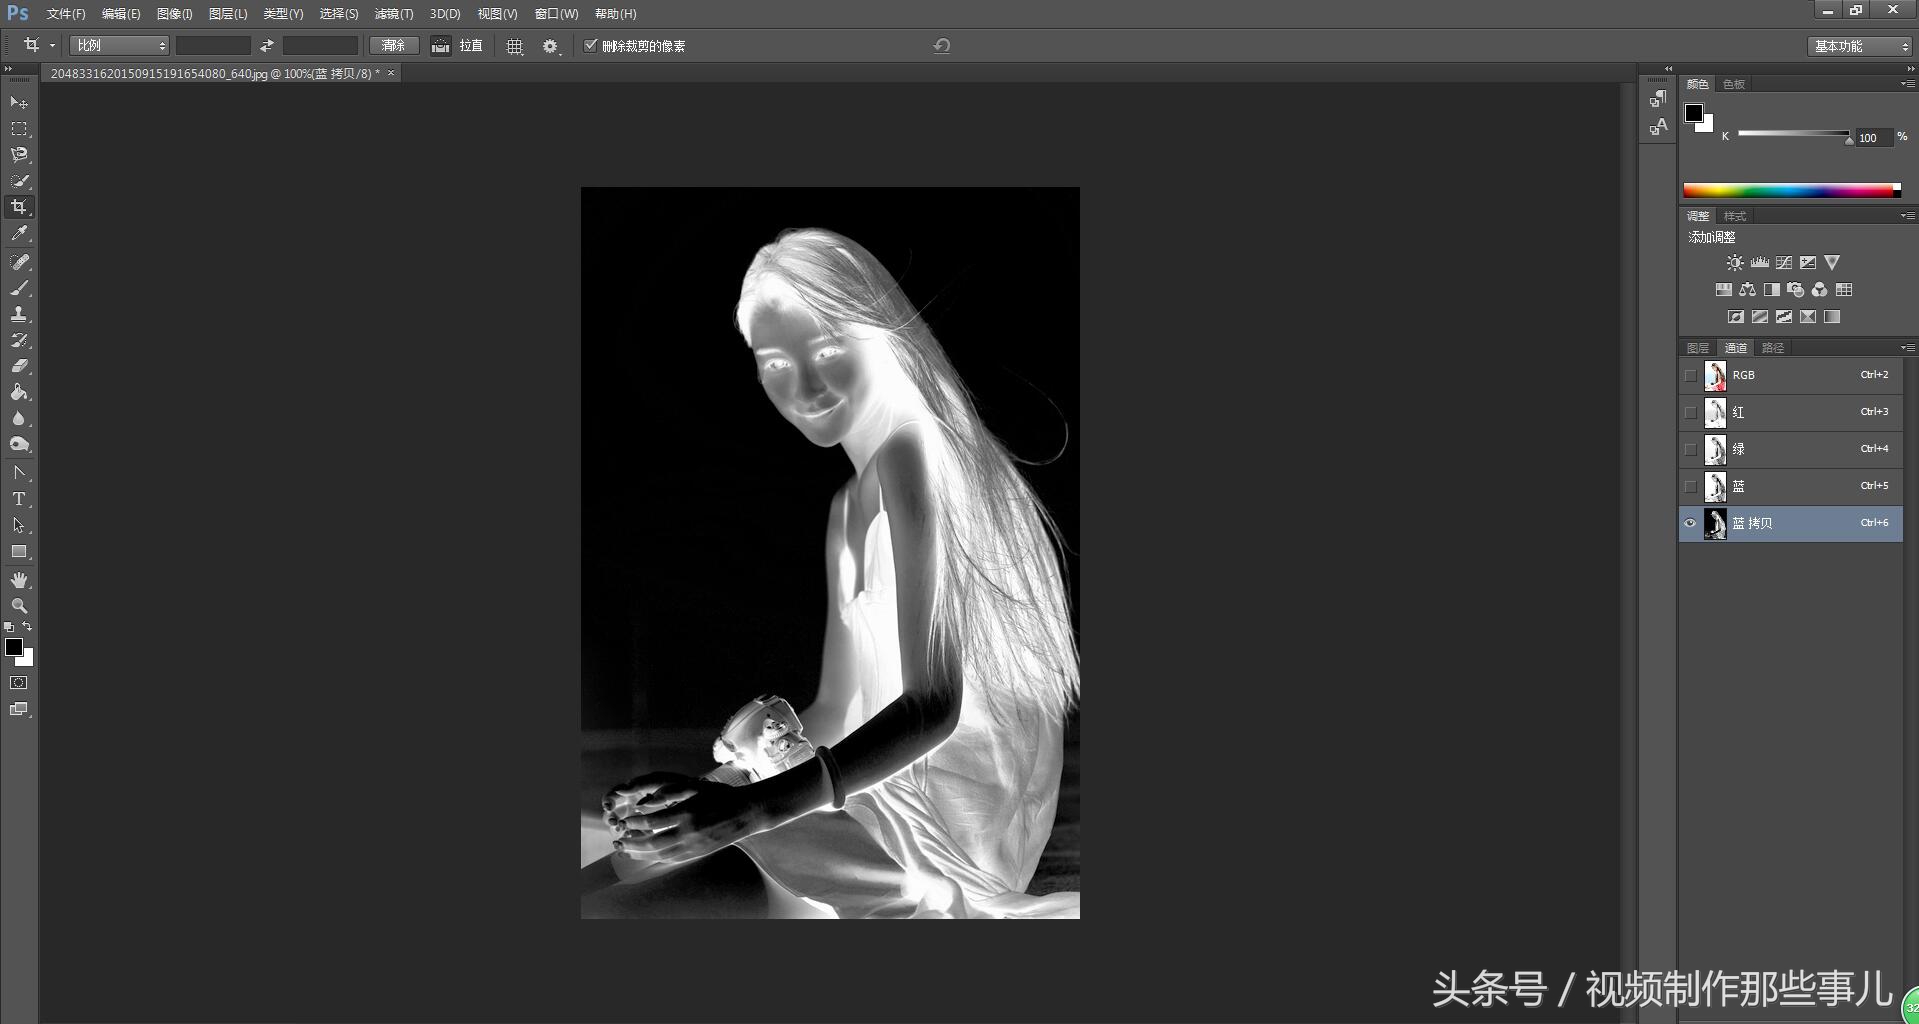Select the Paint Bucket tool
This screenshot has height=1024, width=1919.
click(19, 392)
